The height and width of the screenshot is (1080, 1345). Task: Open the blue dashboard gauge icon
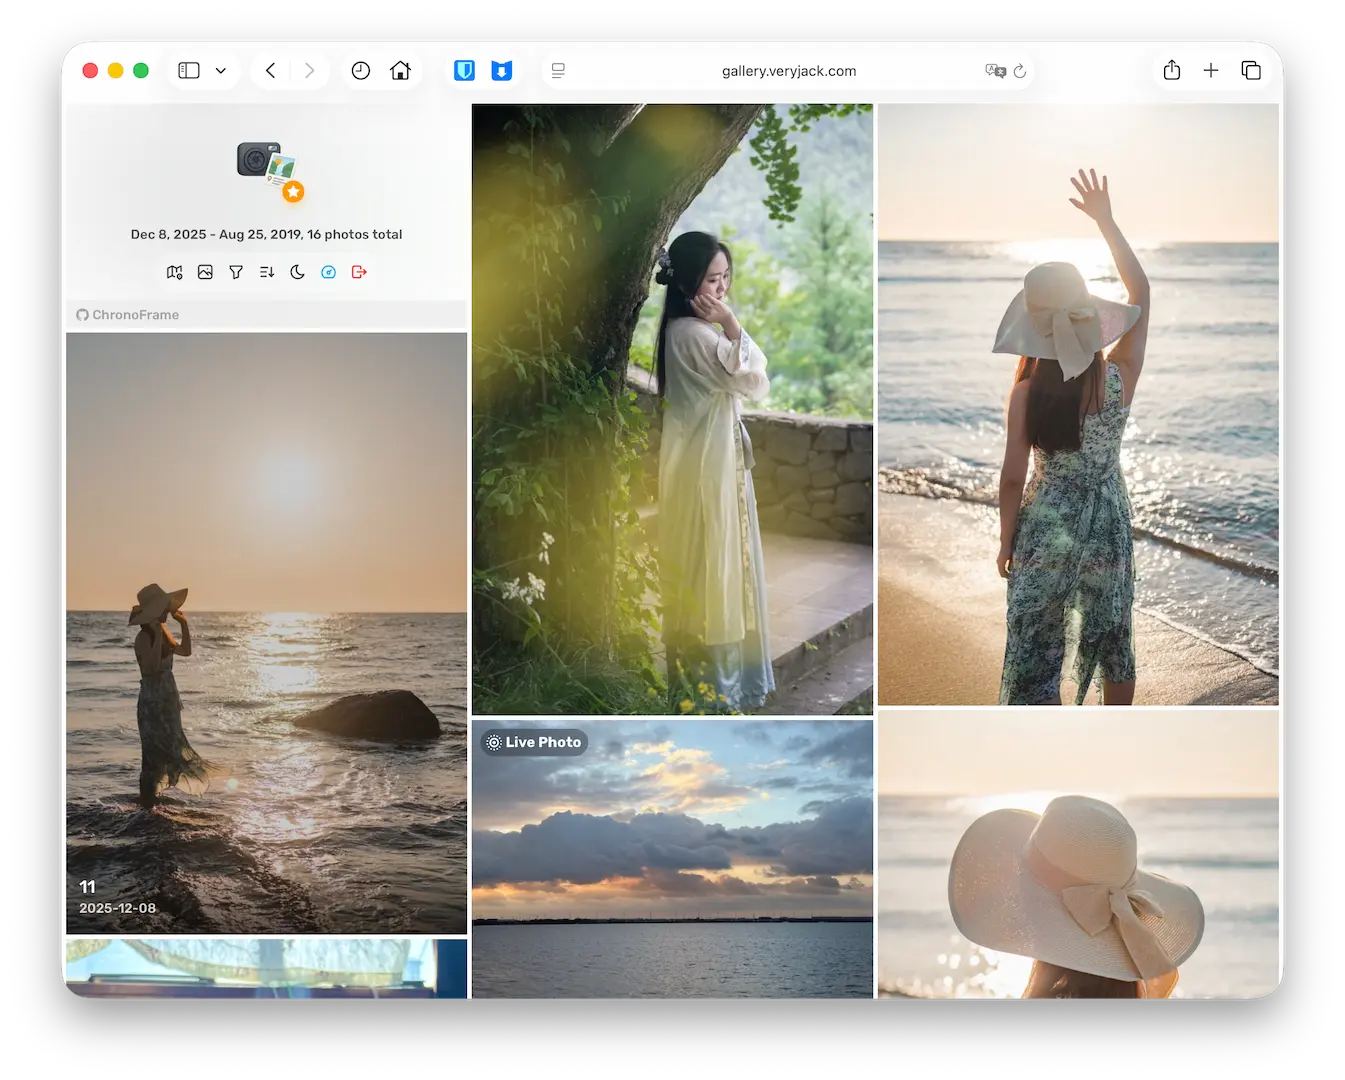tap(328, 272)
